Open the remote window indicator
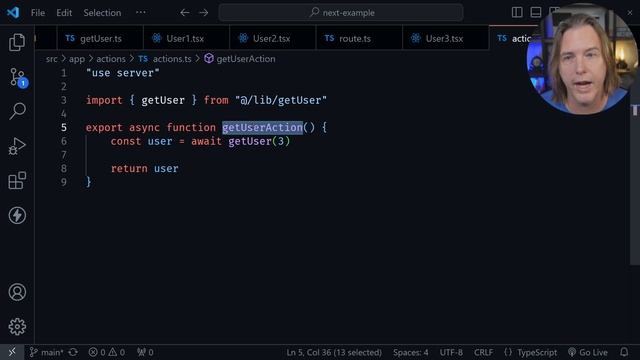640x360 pixels. pos(12,352)
